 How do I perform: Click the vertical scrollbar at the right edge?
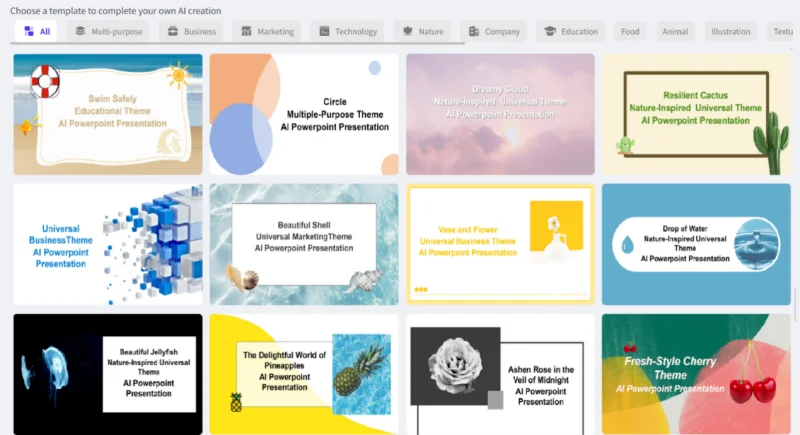coord(795,304)
